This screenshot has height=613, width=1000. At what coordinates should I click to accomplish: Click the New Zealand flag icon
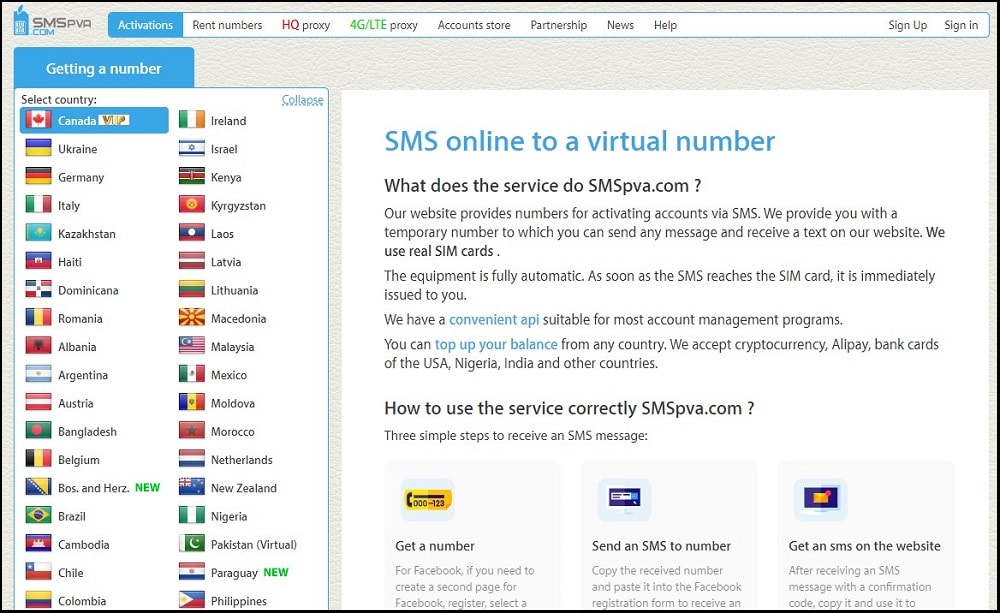(x=191, y=487)
